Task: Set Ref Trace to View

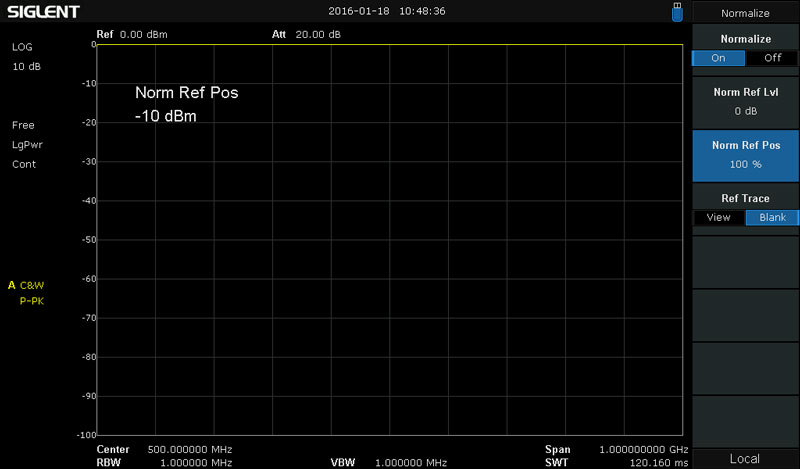Action: [718, 217]
